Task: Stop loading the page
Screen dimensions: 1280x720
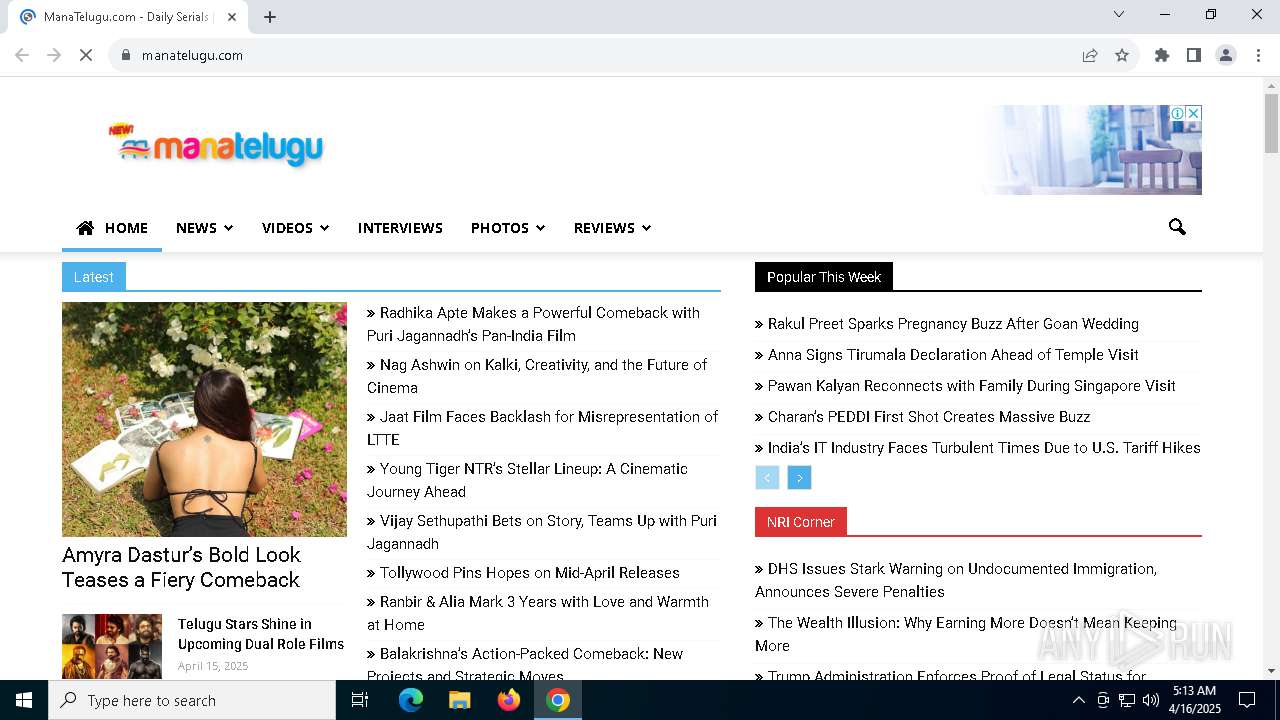Action: point(86,55)
